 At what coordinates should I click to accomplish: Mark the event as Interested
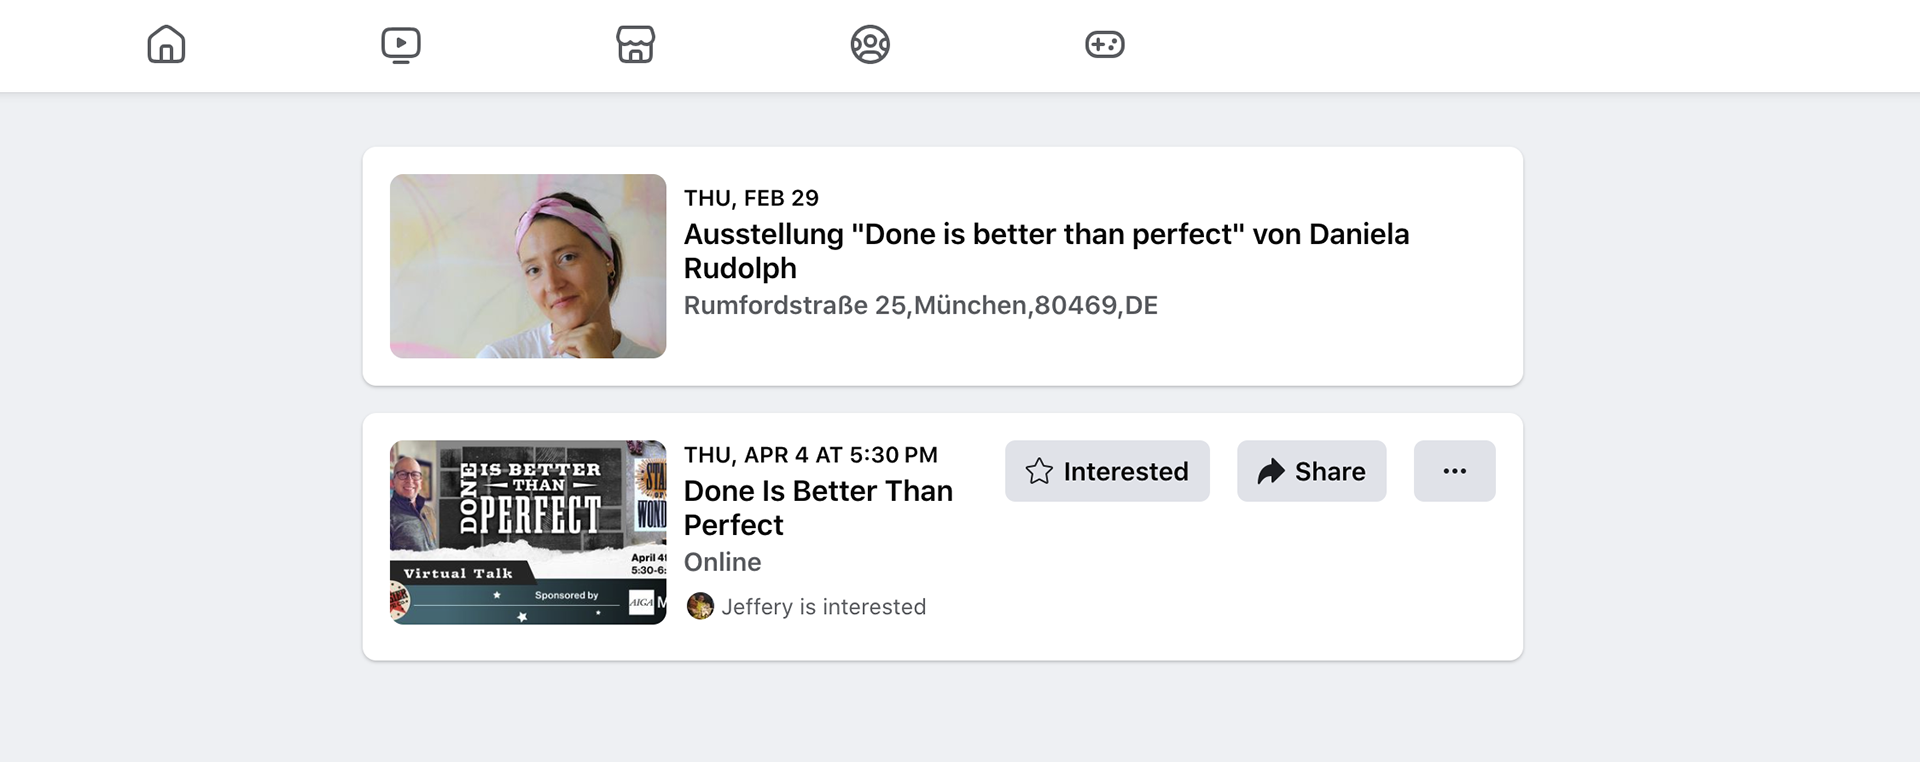[1107, 471]
